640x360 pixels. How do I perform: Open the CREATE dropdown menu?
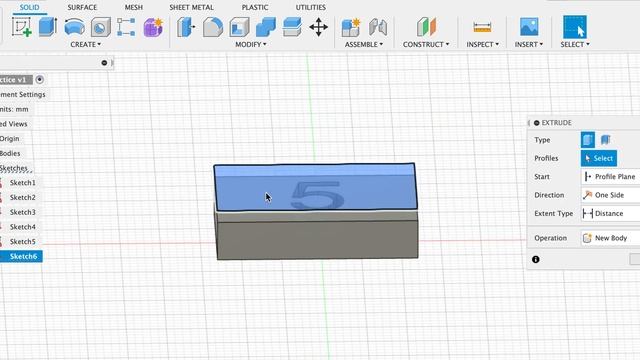coord(85,44)
